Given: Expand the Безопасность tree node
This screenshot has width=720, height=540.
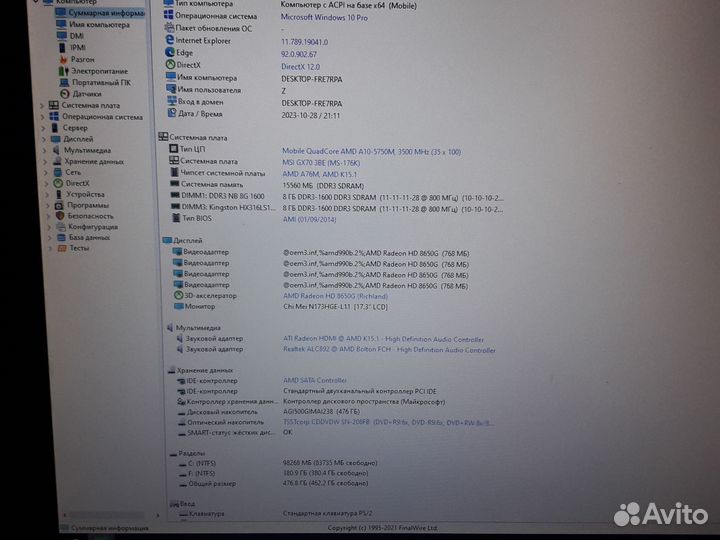Looking at the screenshot, I should coord(49,216).
